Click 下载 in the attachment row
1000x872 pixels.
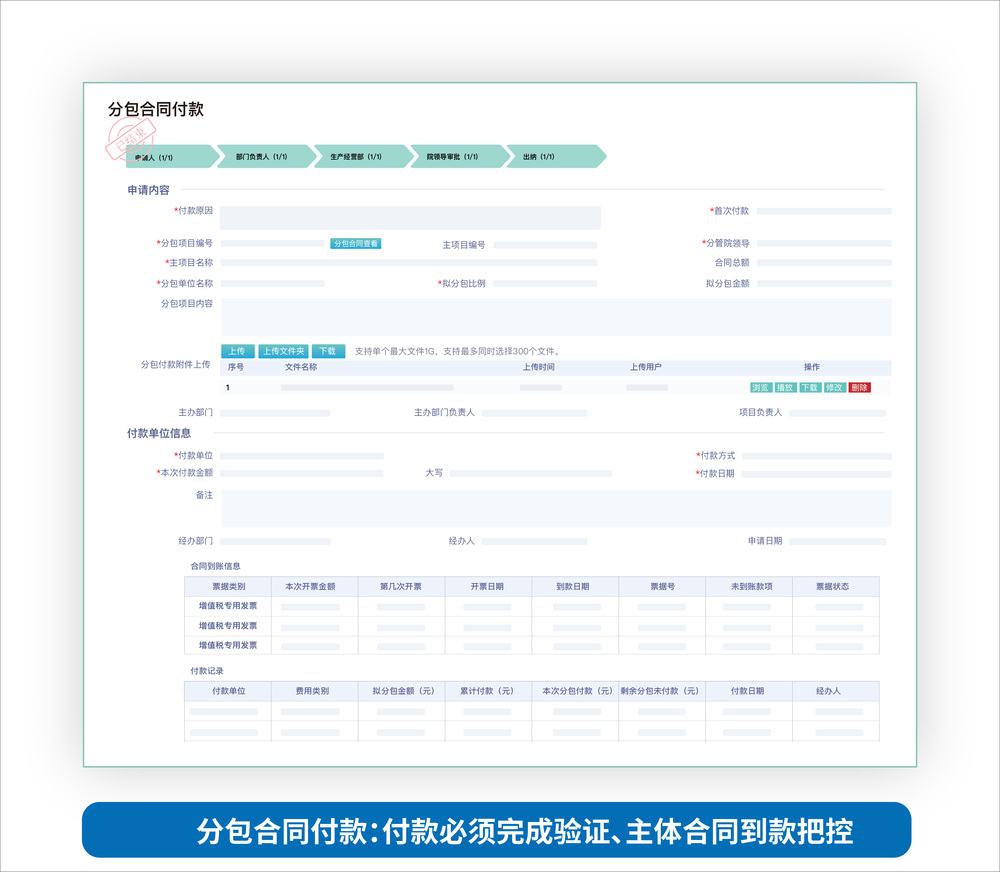(x=809, y=387)
